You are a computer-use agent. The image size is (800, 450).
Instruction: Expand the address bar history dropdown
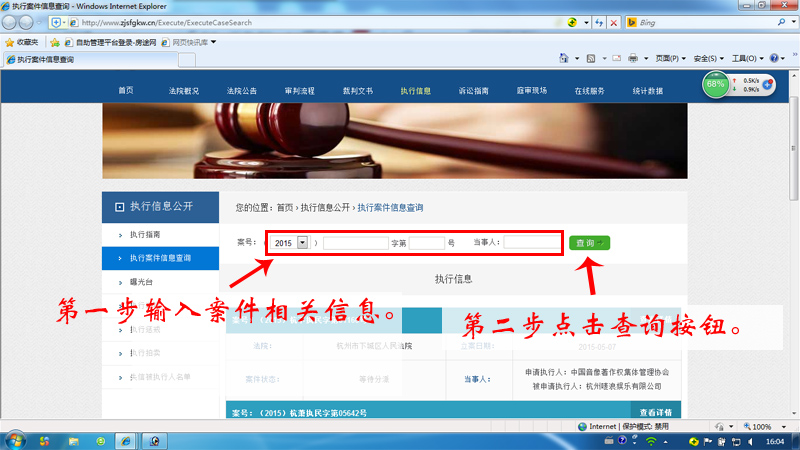tap(586, 22)
